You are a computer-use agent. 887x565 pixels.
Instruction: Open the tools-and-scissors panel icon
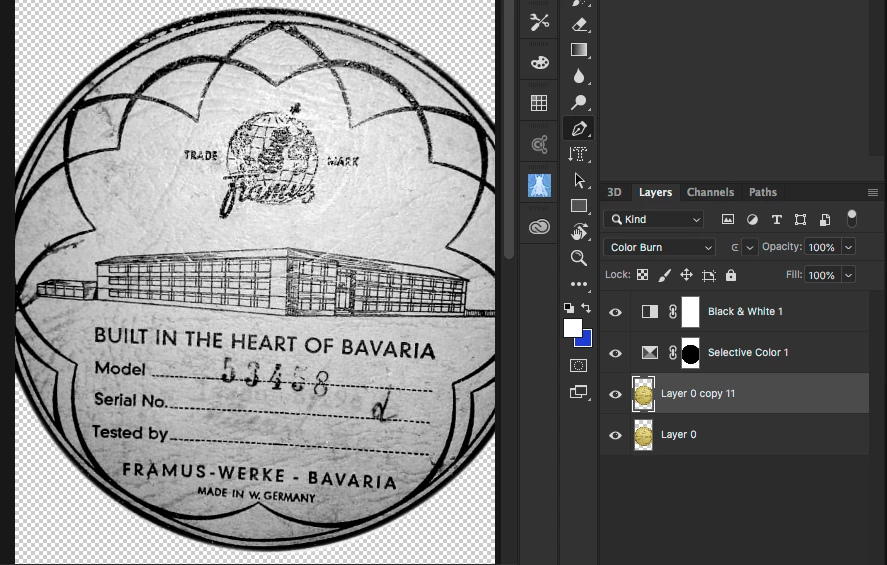tap(539, 22)
